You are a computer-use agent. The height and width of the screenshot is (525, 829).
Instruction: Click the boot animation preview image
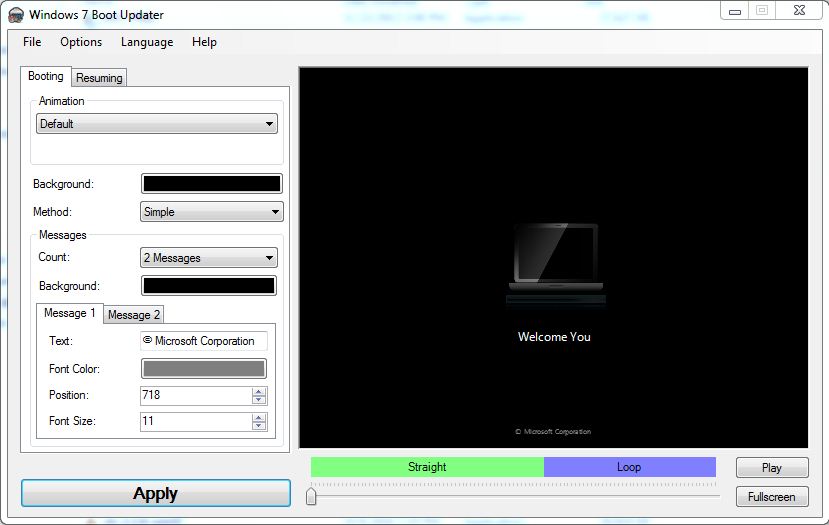[554, 257]
